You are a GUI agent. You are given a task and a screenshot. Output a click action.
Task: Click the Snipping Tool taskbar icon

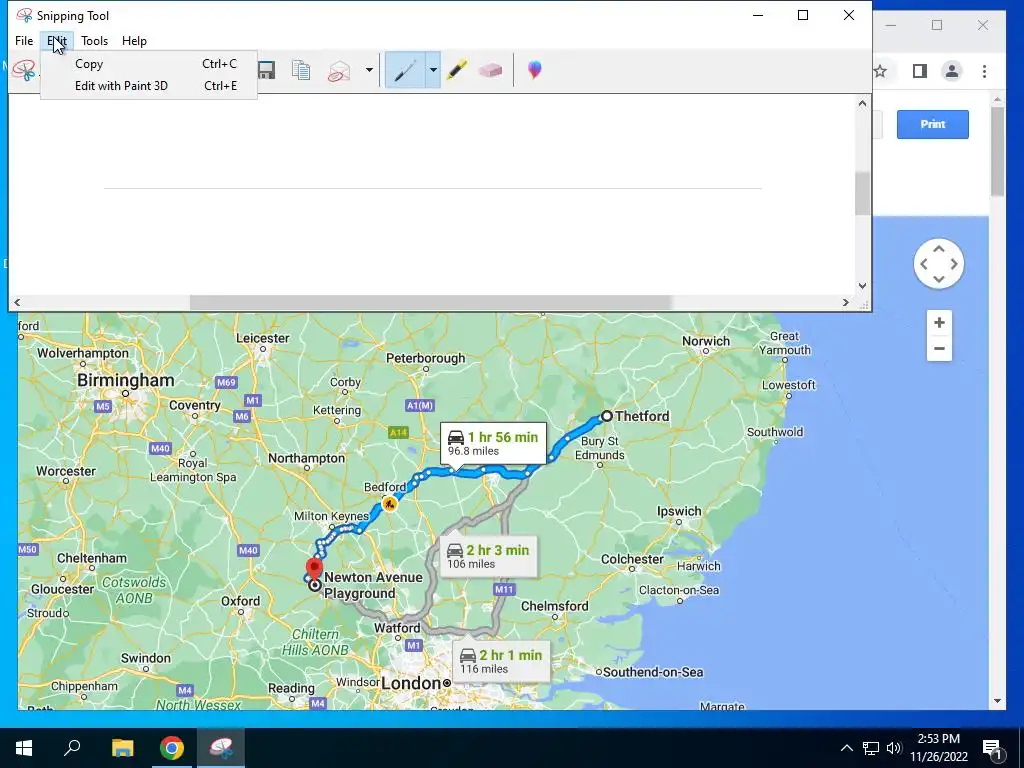[x=221, y=748]
